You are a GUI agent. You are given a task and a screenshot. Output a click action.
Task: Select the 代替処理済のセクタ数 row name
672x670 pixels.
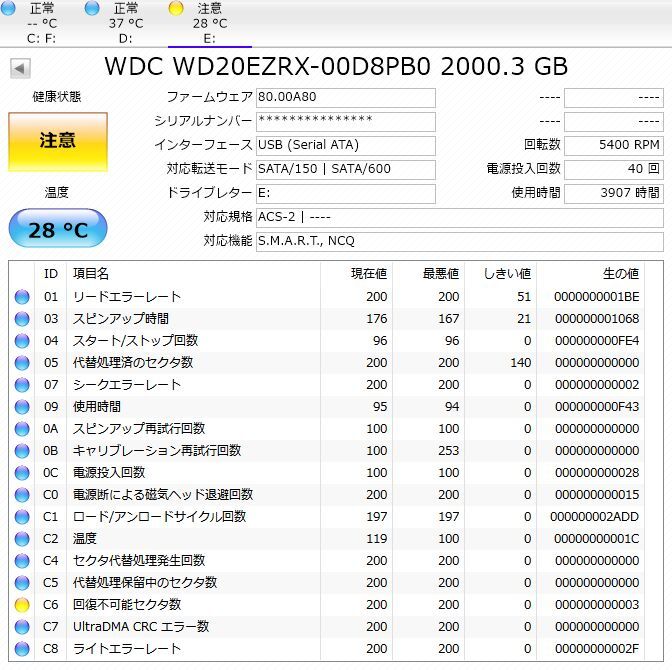[133, 363]
